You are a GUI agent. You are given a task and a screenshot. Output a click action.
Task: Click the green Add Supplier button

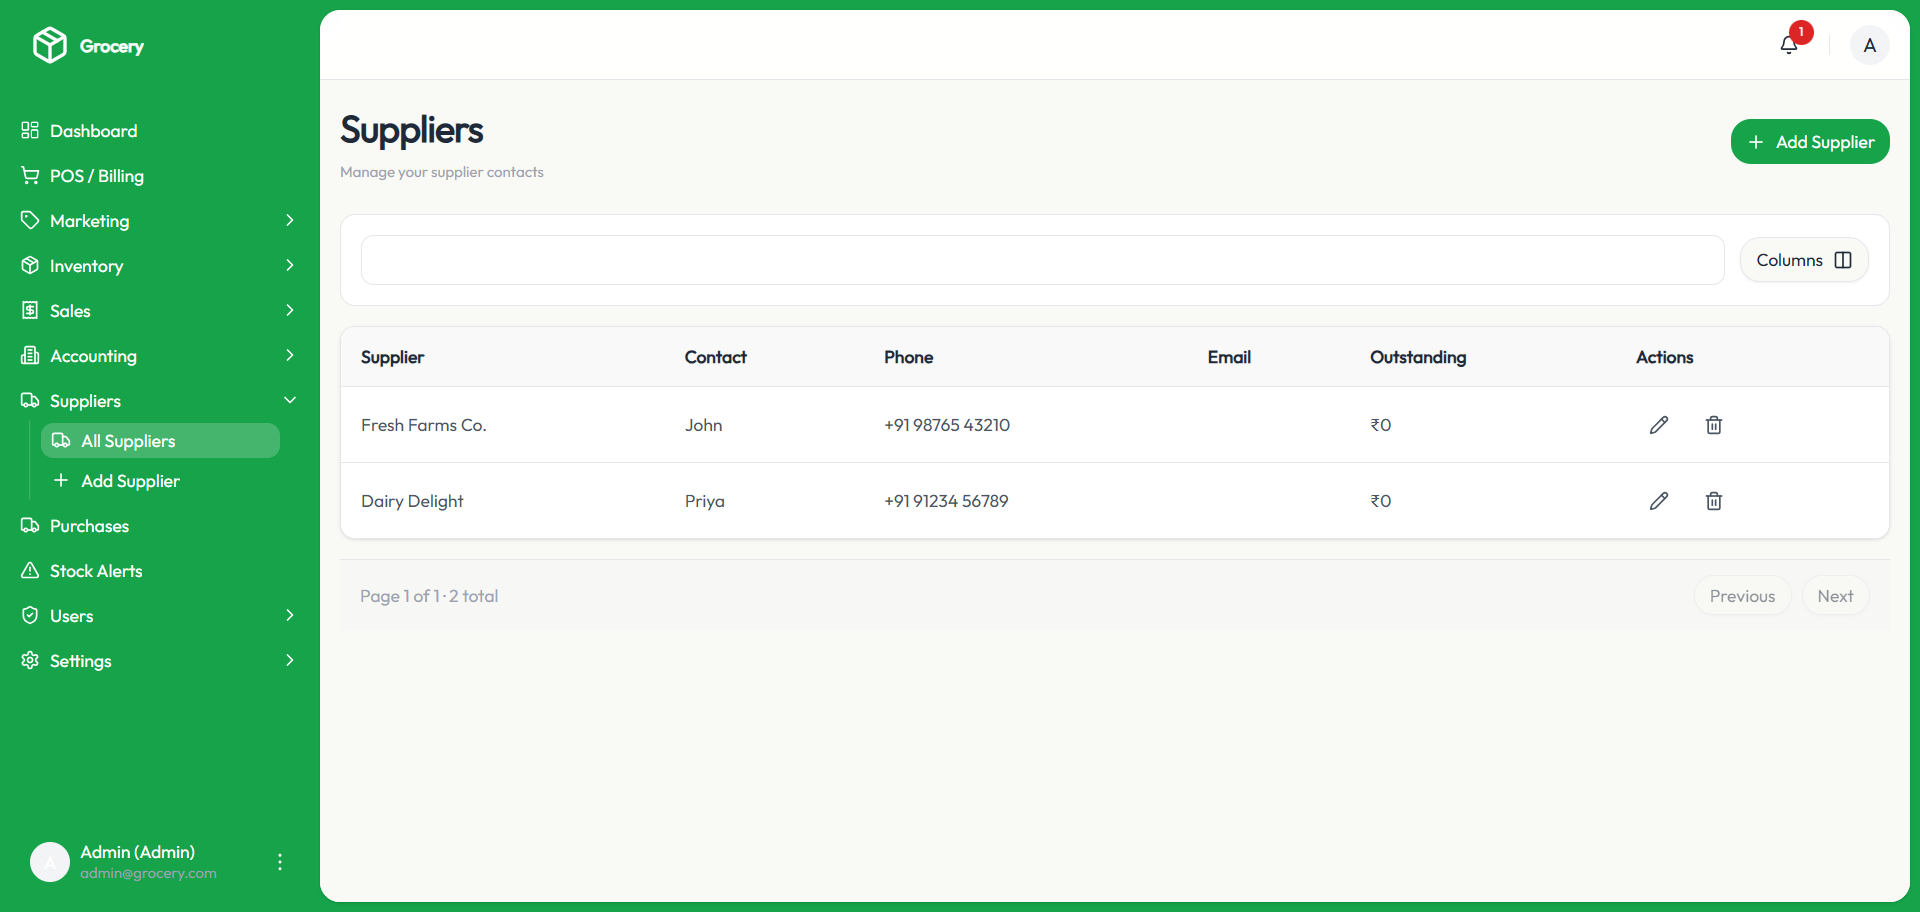click(x=1809, y=142)
